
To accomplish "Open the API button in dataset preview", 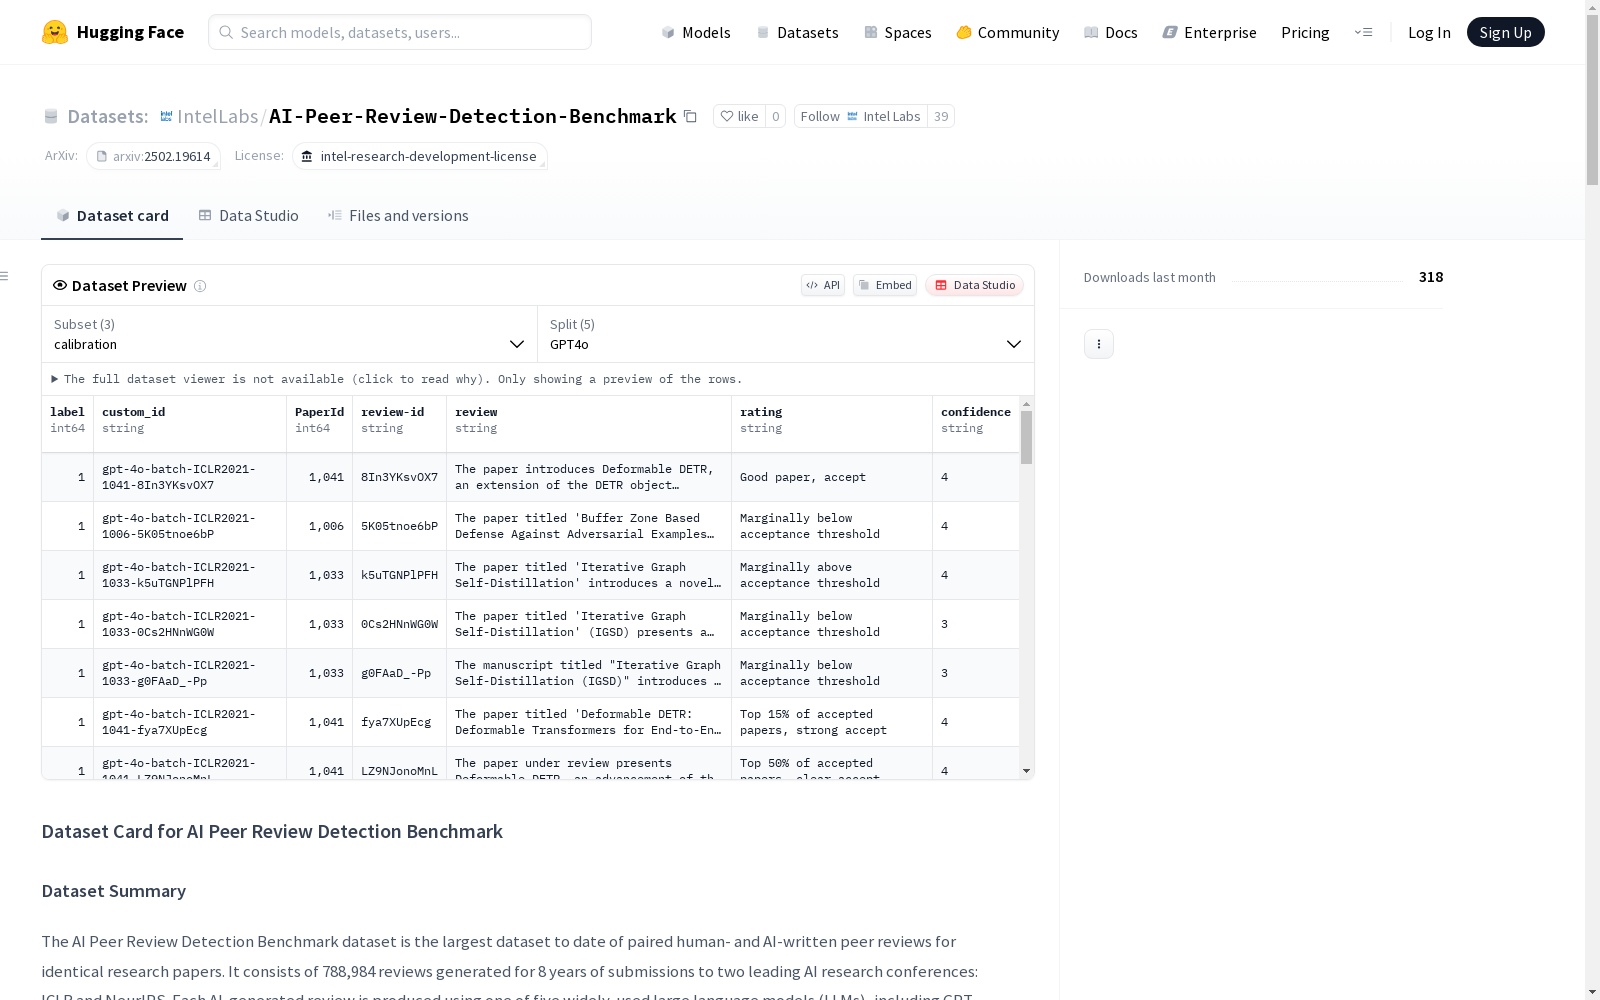I will (823, 285).
